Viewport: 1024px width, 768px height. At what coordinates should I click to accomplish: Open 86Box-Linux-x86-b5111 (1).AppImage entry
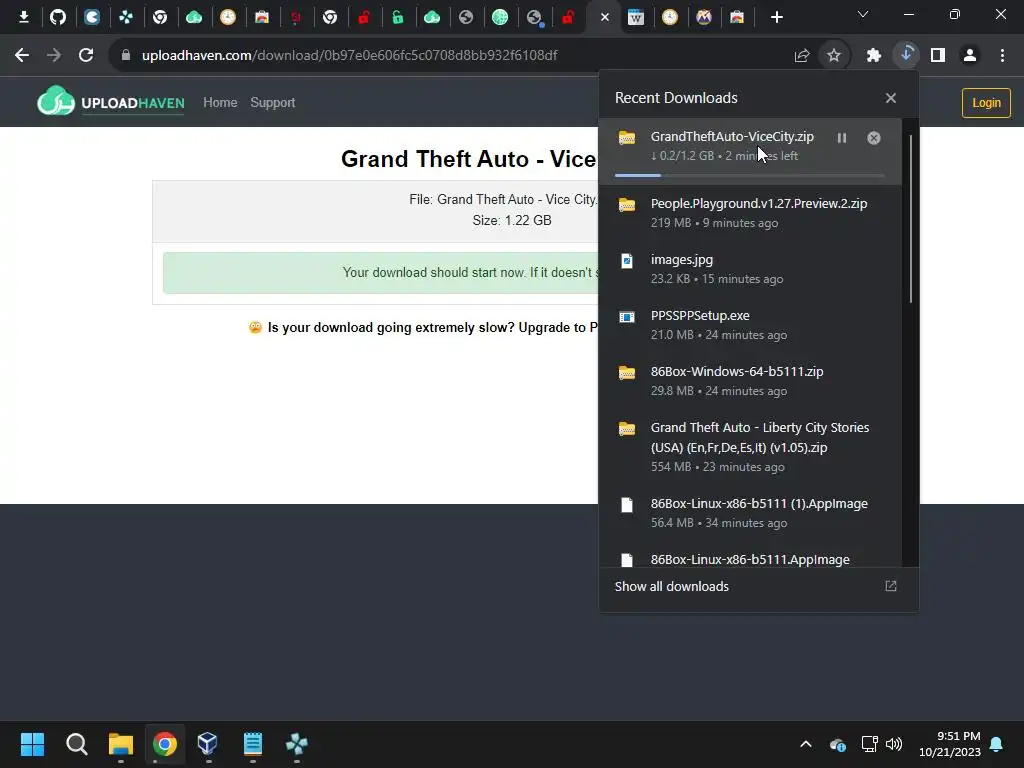750,513
